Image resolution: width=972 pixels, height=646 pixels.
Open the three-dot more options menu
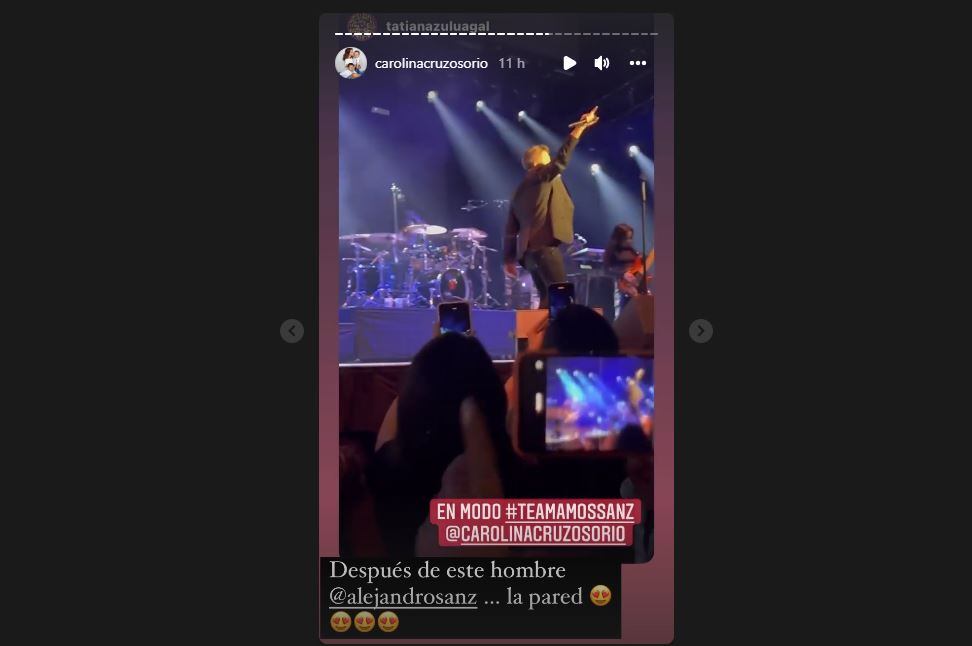(638, 63)
